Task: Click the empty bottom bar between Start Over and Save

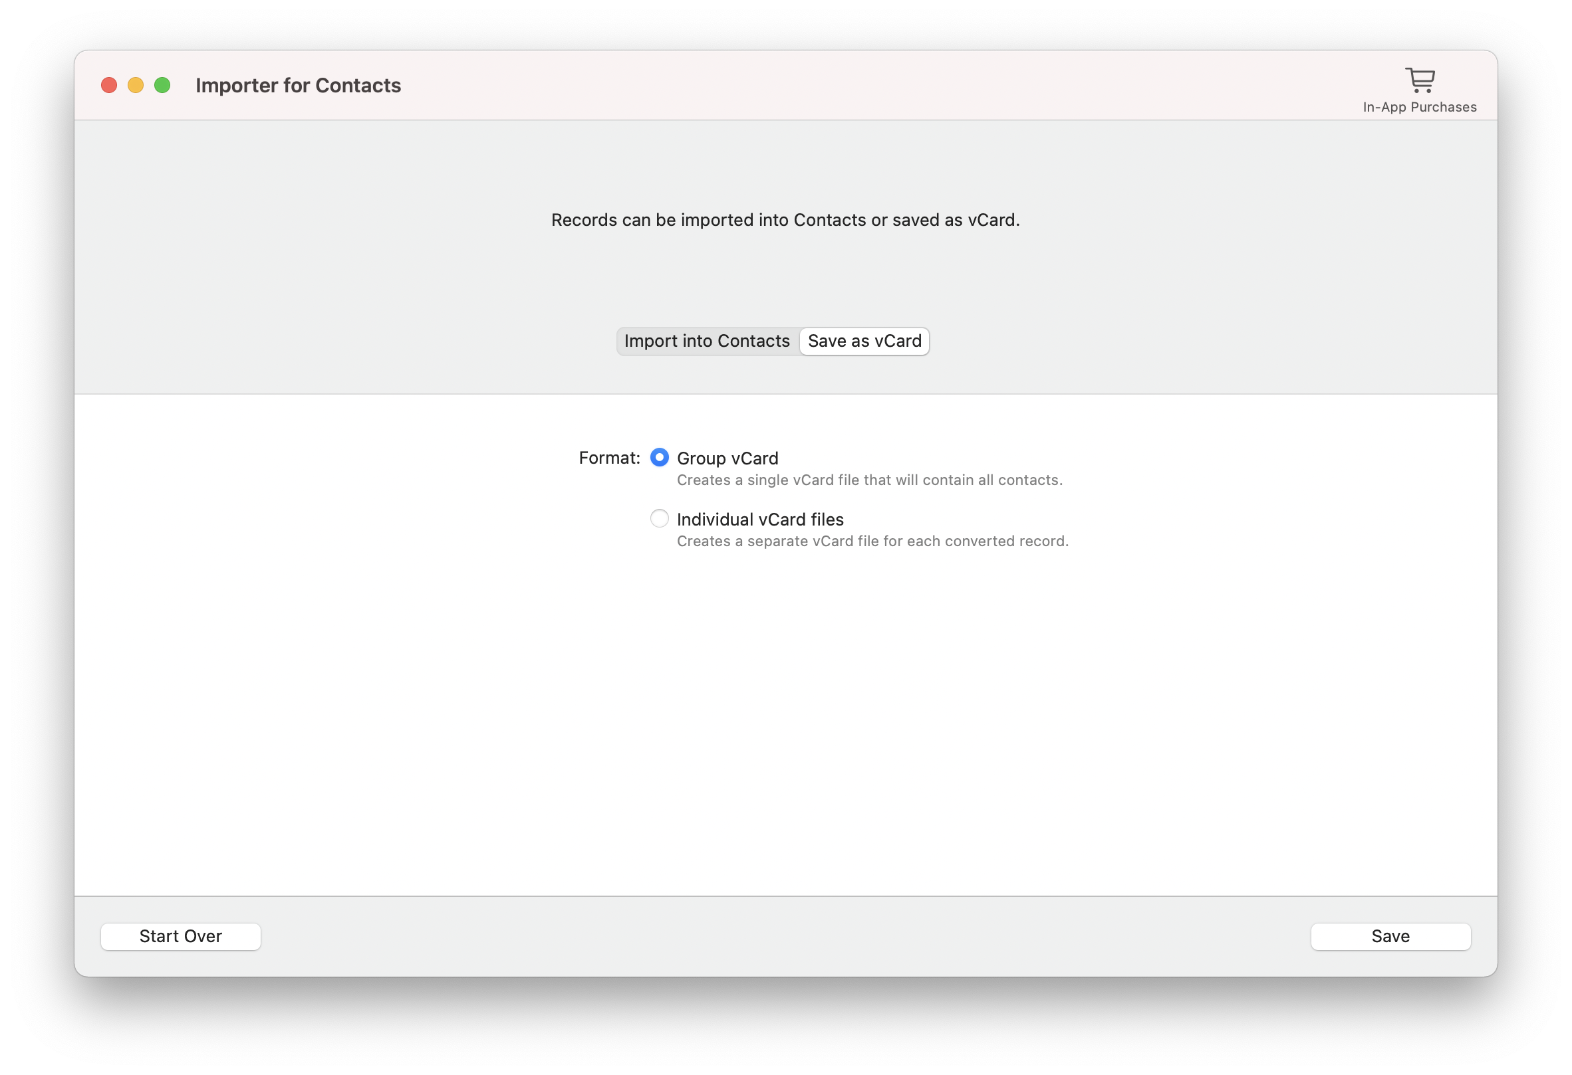Action: [785, 936]
